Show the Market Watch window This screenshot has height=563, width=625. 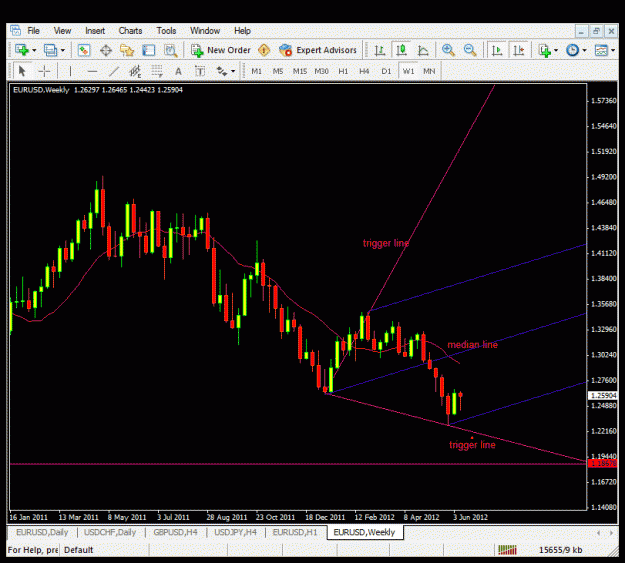(x=84, y=50)
